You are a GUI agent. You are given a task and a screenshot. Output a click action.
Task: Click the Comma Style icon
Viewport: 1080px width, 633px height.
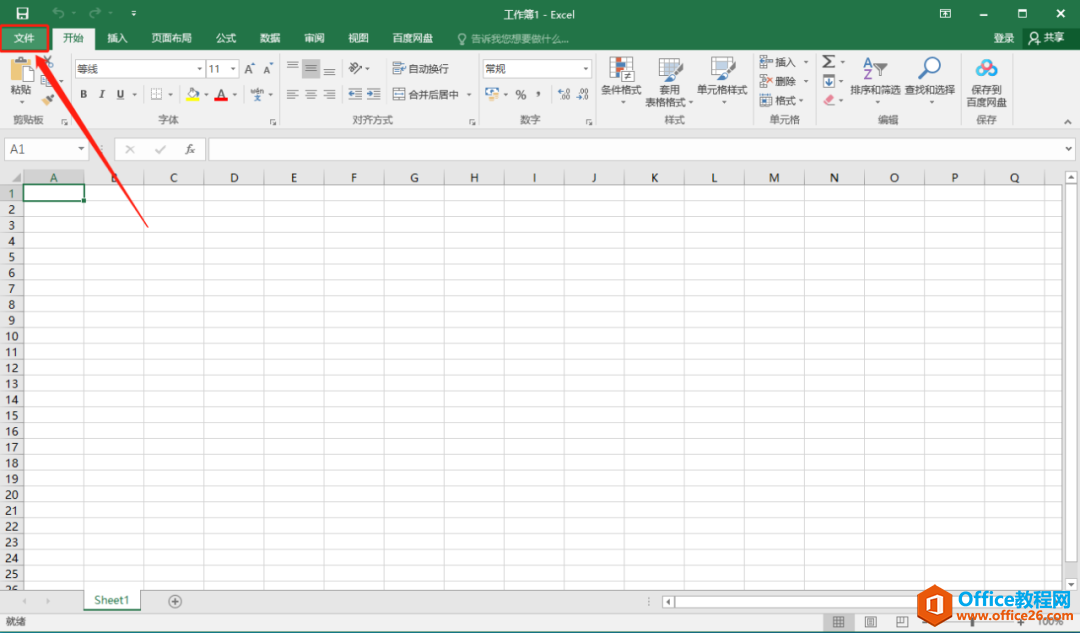click(538, 94)
